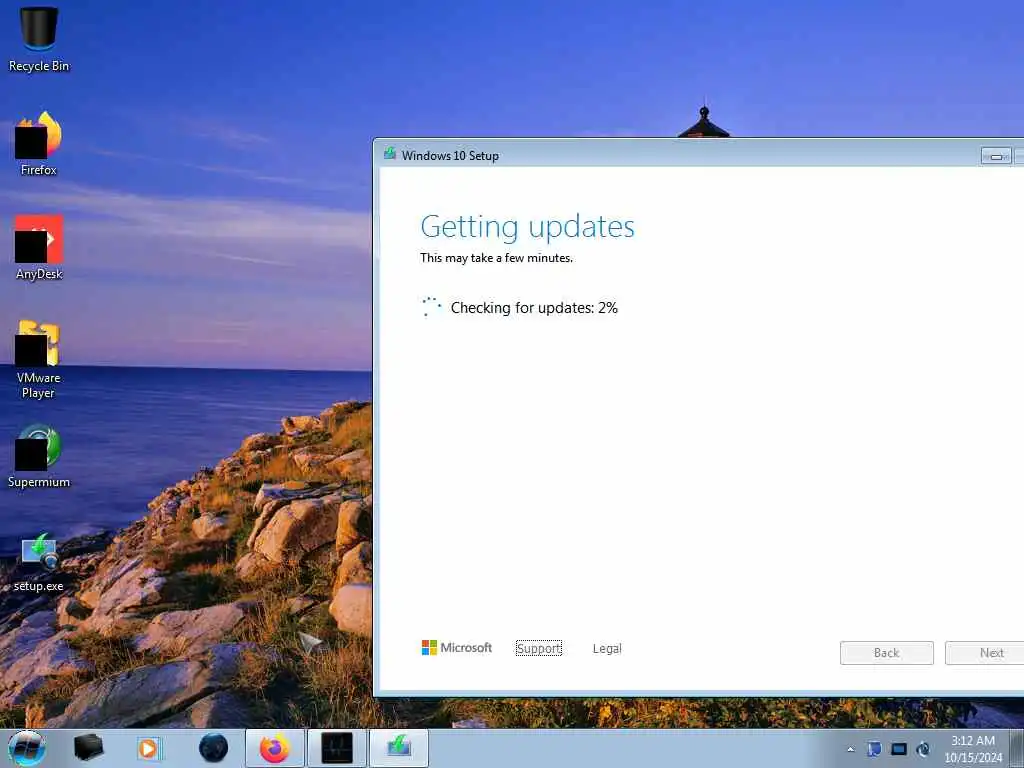Open the black folder icon in the taskbar
This screenshot has height=768, width=1024.
point(88,748)
